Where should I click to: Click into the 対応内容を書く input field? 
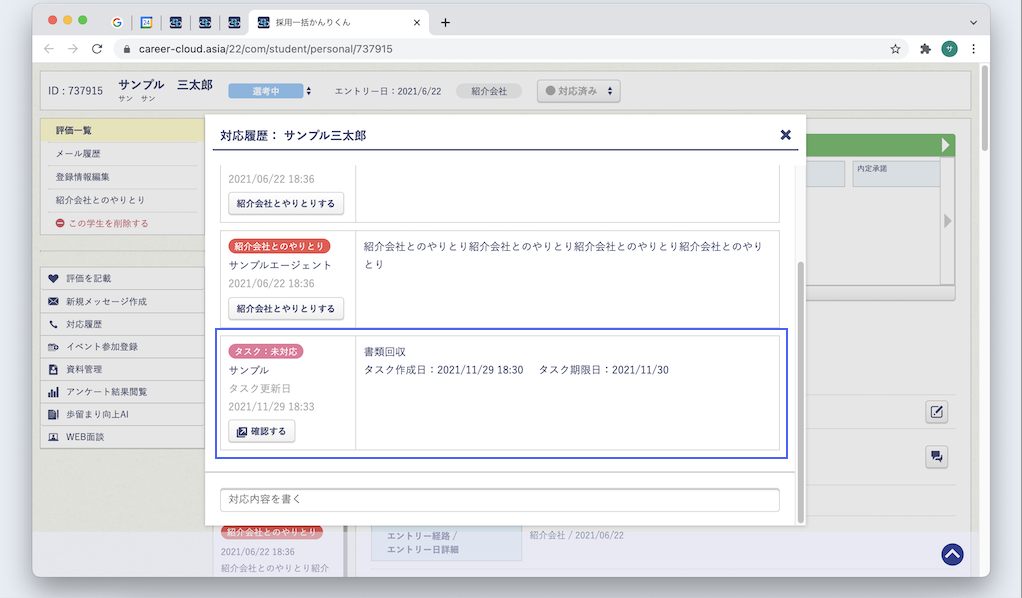(x=499, y=499)
